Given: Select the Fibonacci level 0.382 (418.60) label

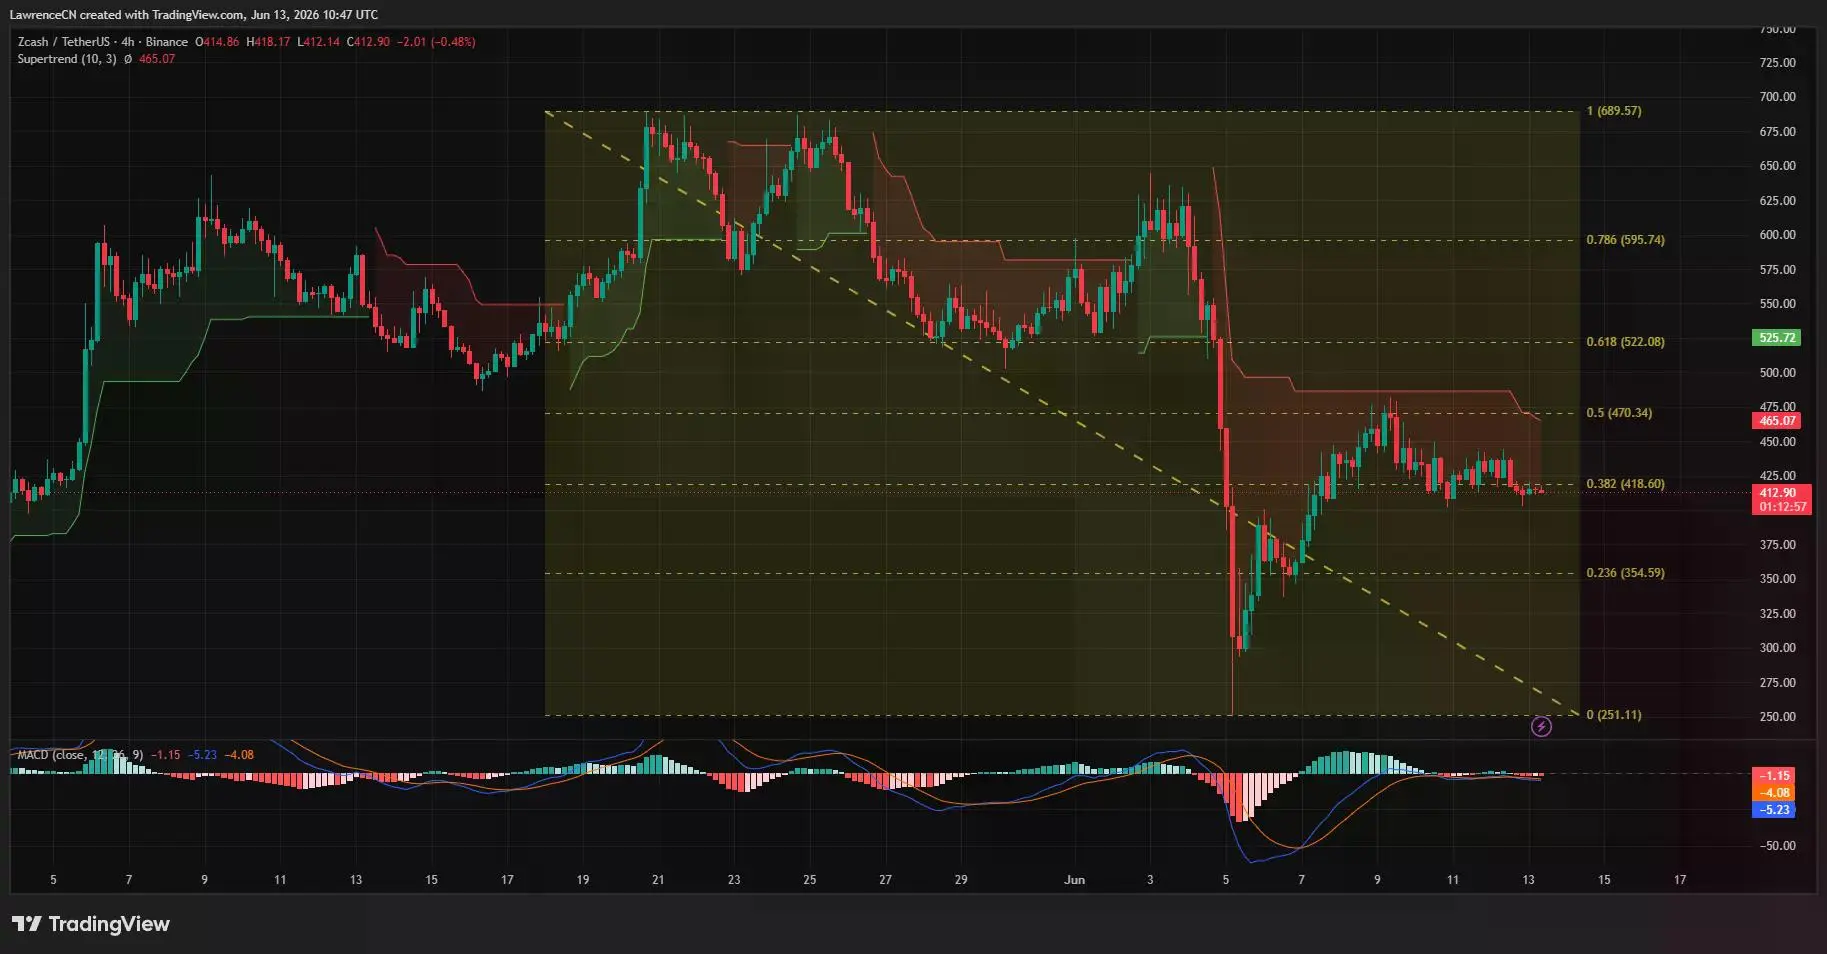Looking at the screenshot, I should coord(1625,484).
